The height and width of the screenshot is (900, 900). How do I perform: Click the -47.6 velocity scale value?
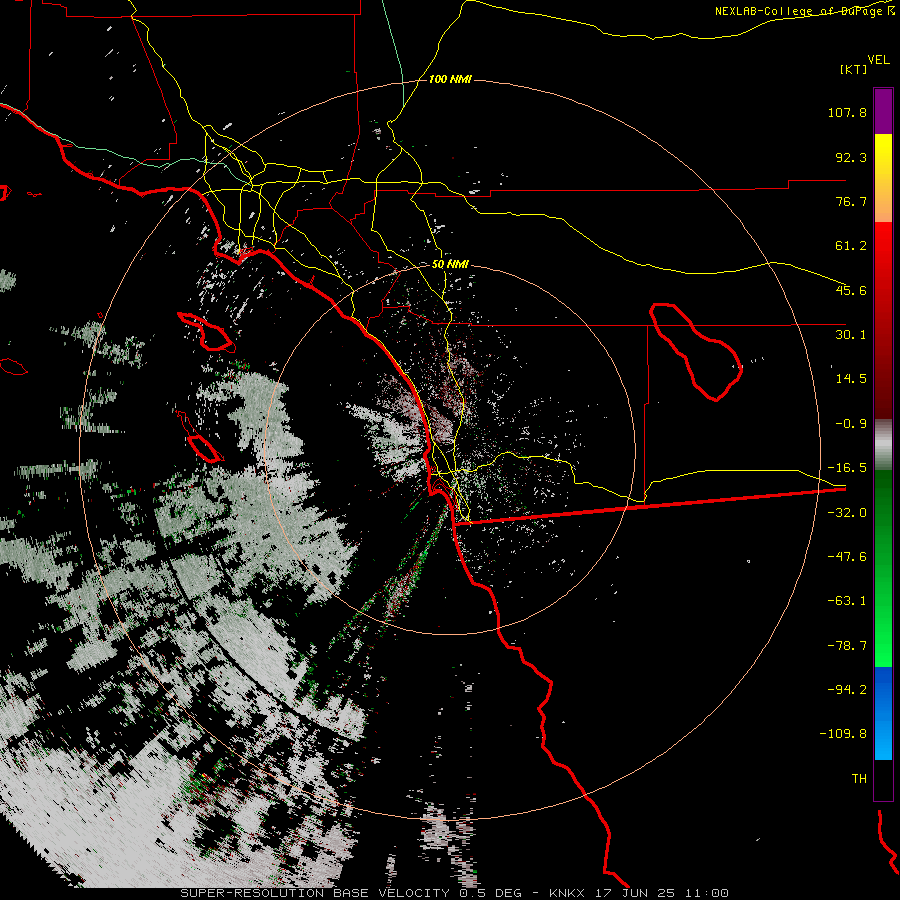coord(847,557)
